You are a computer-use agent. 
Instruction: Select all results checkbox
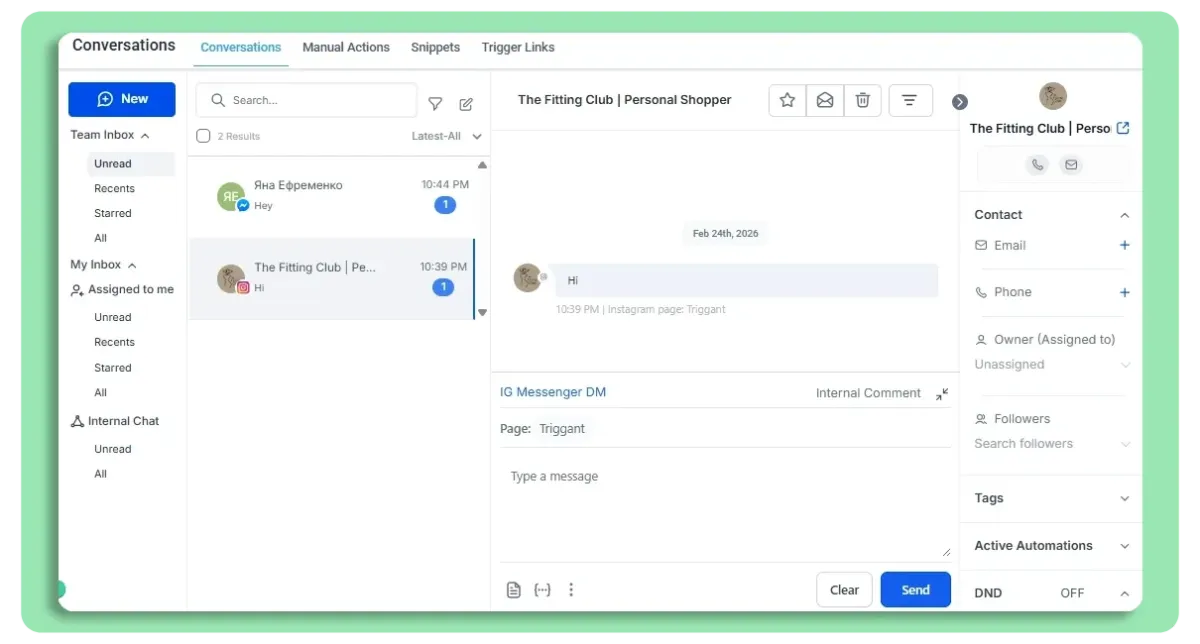pos(203,135)
